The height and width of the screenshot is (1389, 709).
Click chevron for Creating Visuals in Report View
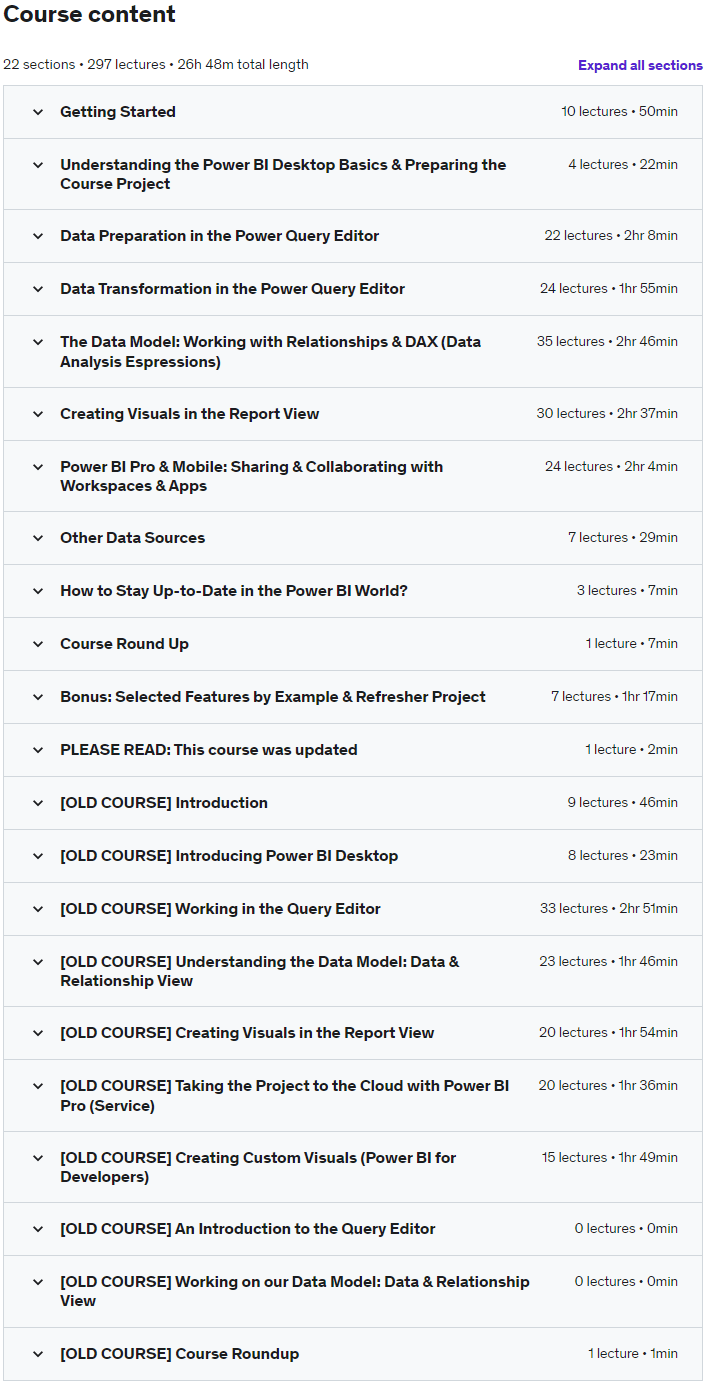[x=38, y=414]
